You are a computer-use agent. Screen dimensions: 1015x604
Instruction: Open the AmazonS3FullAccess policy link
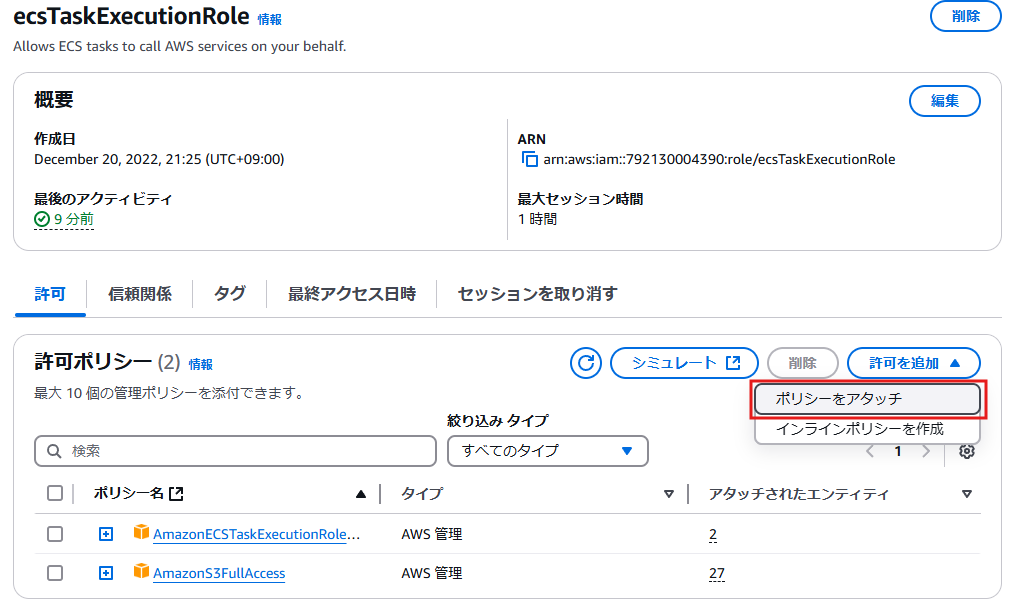coord(219,574)
